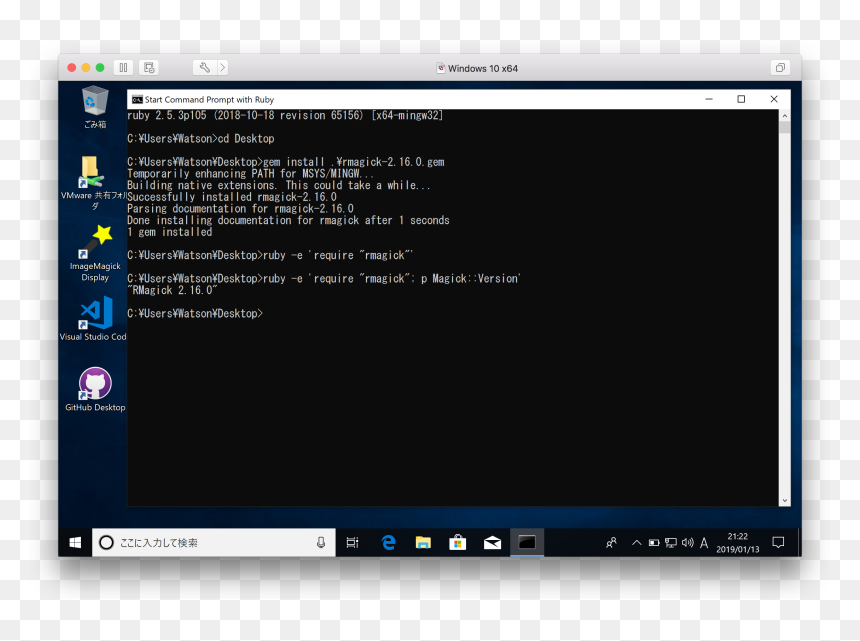Open network status tray icon
This screenshot has height=641, width=860.
click(x=671, y=542)
